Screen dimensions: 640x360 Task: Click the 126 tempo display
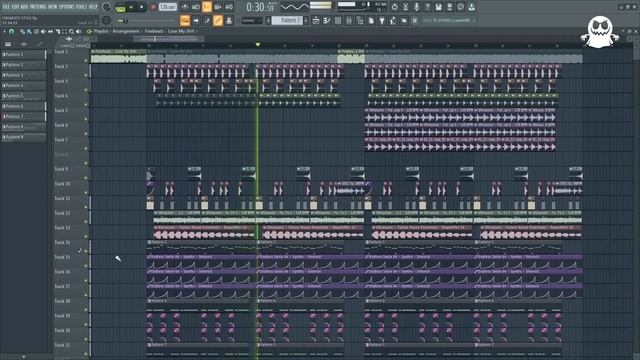click(168, 7)
